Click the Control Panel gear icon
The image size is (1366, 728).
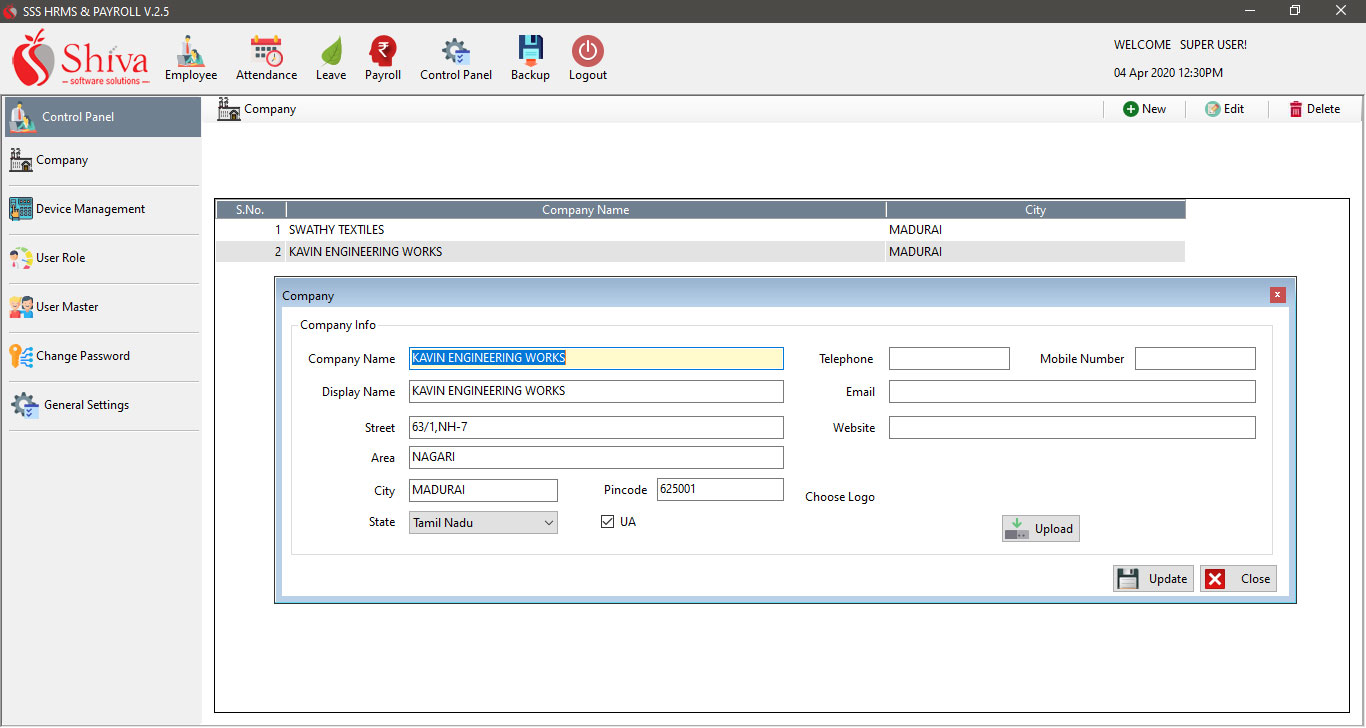pos(456,51)
